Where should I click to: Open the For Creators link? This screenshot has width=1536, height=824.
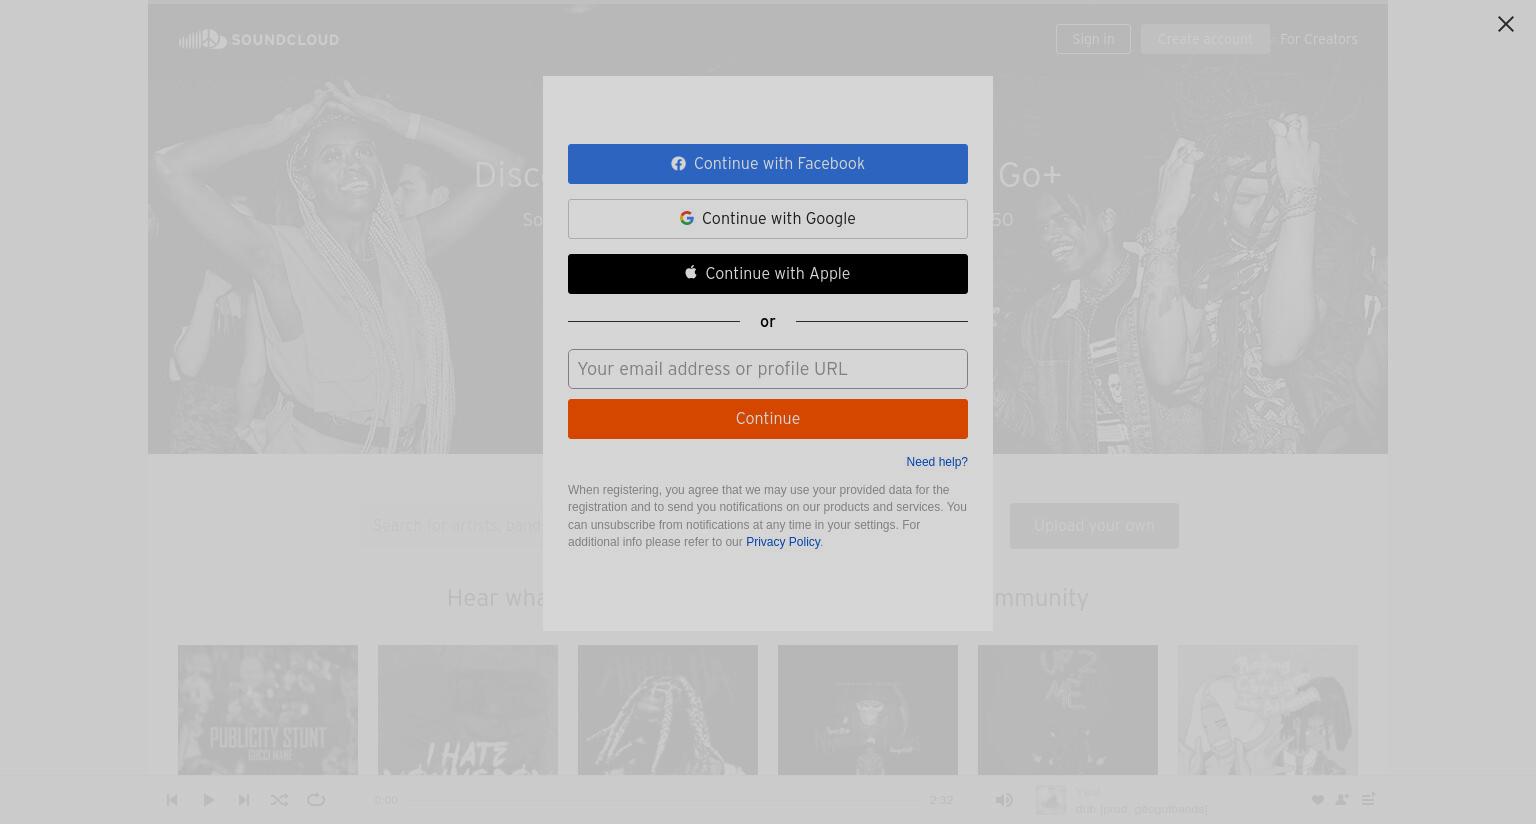pos(1318,39)
